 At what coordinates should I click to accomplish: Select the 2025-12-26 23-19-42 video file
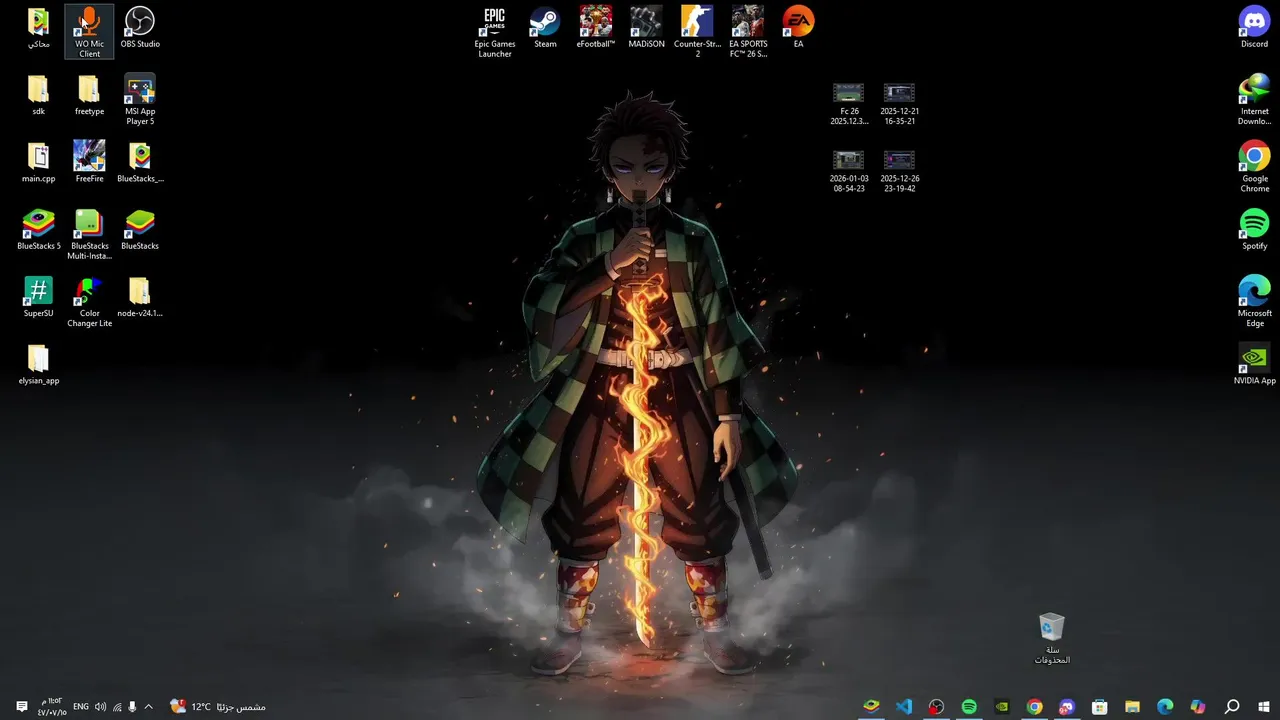click(x=900, y=171)
